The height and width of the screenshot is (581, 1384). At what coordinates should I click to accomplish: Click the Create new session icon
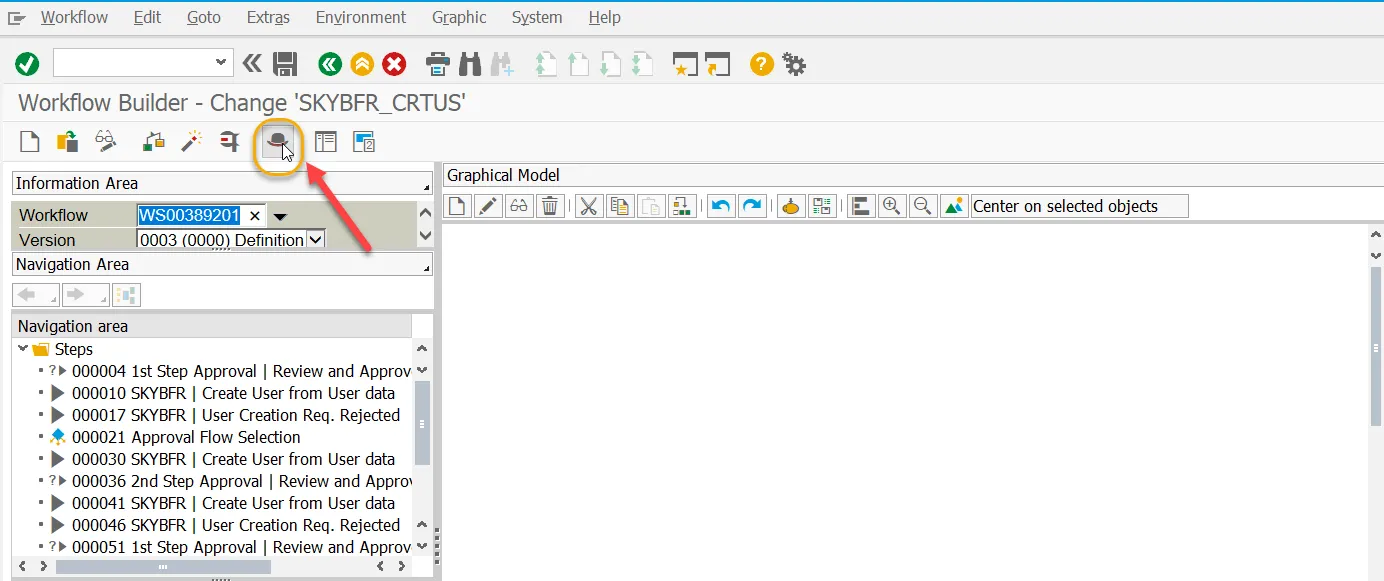[685, 65]
